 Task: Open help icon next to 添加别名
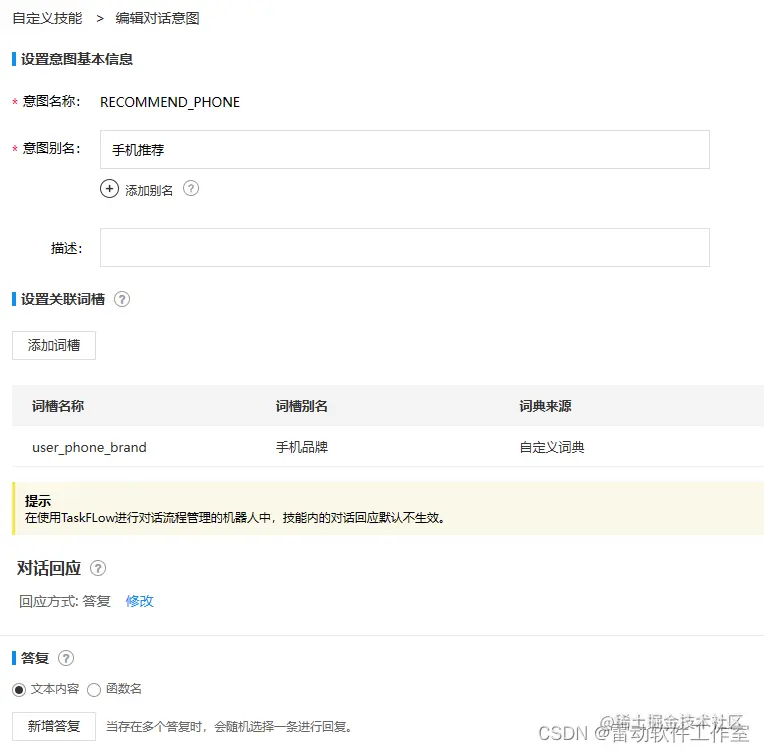tap(191, 188)
